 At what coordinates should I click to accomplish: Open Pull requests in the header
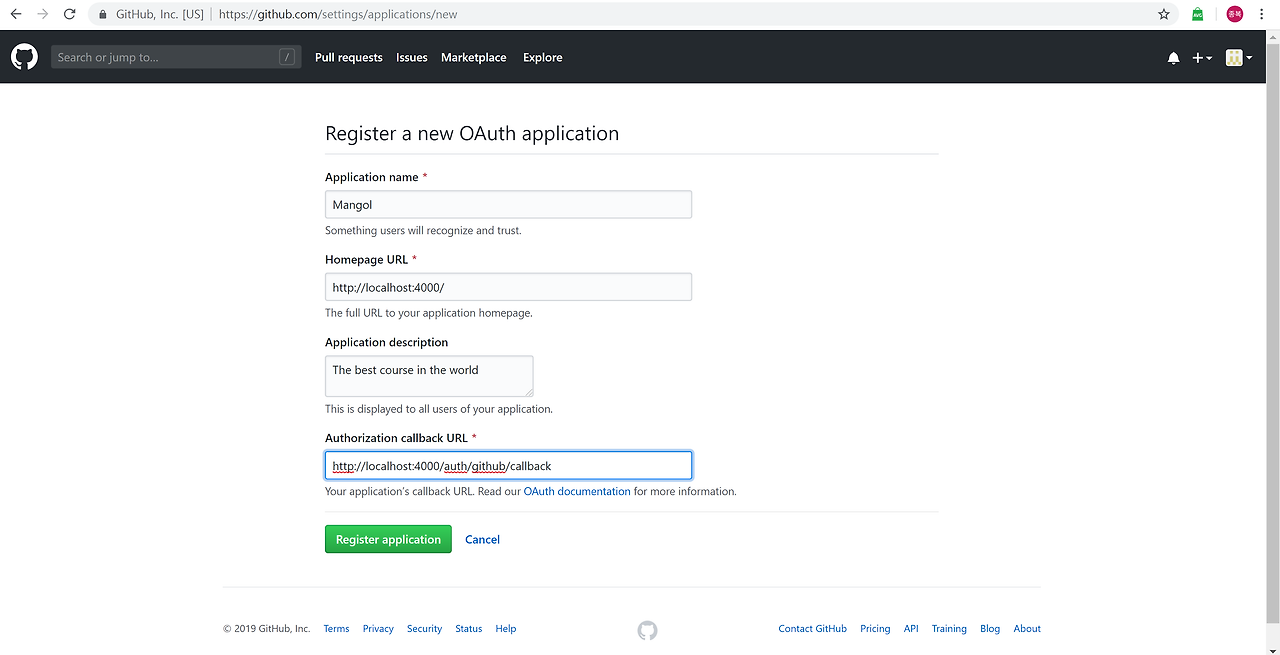pyautogui.click(x=348, y=58)
